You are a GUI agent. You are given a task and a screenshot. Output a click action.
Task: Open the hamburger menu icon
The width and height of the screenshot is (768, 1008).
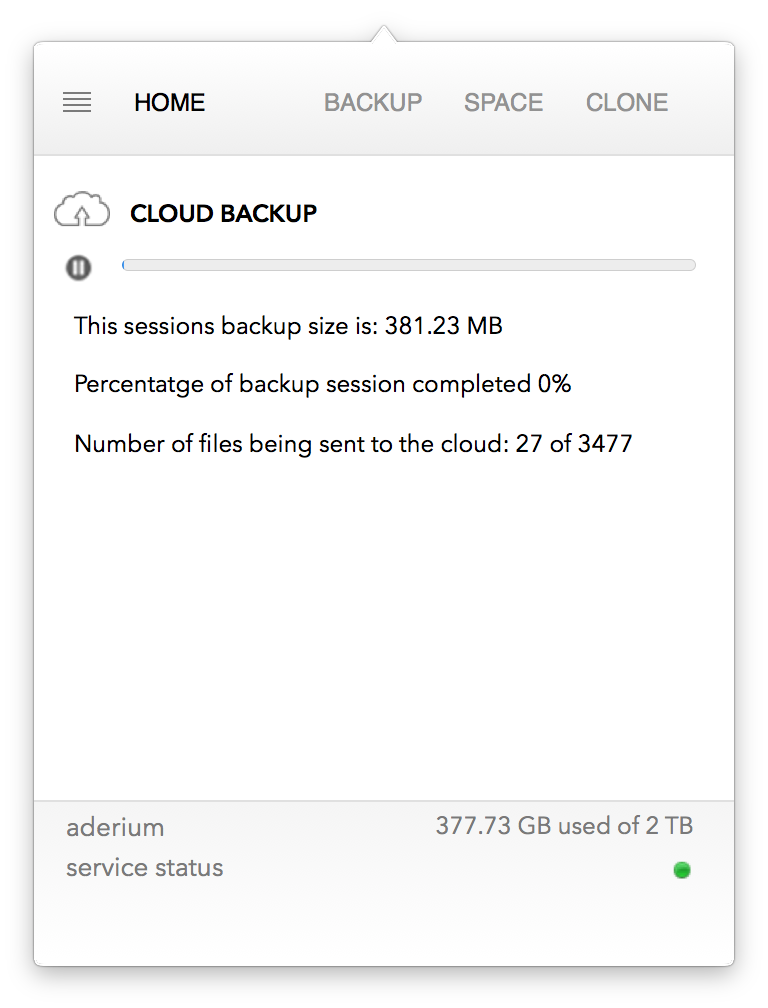coord(77,102)
